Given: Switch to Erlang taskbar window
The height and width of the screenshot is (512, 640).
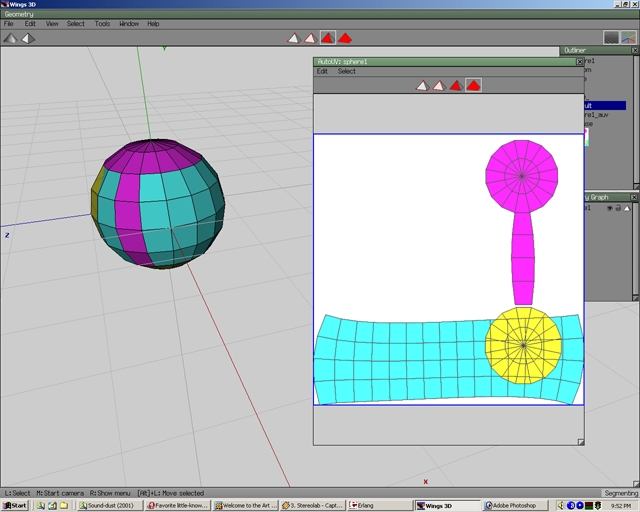Looking at the screenshot, I should (x=380, y=505).
